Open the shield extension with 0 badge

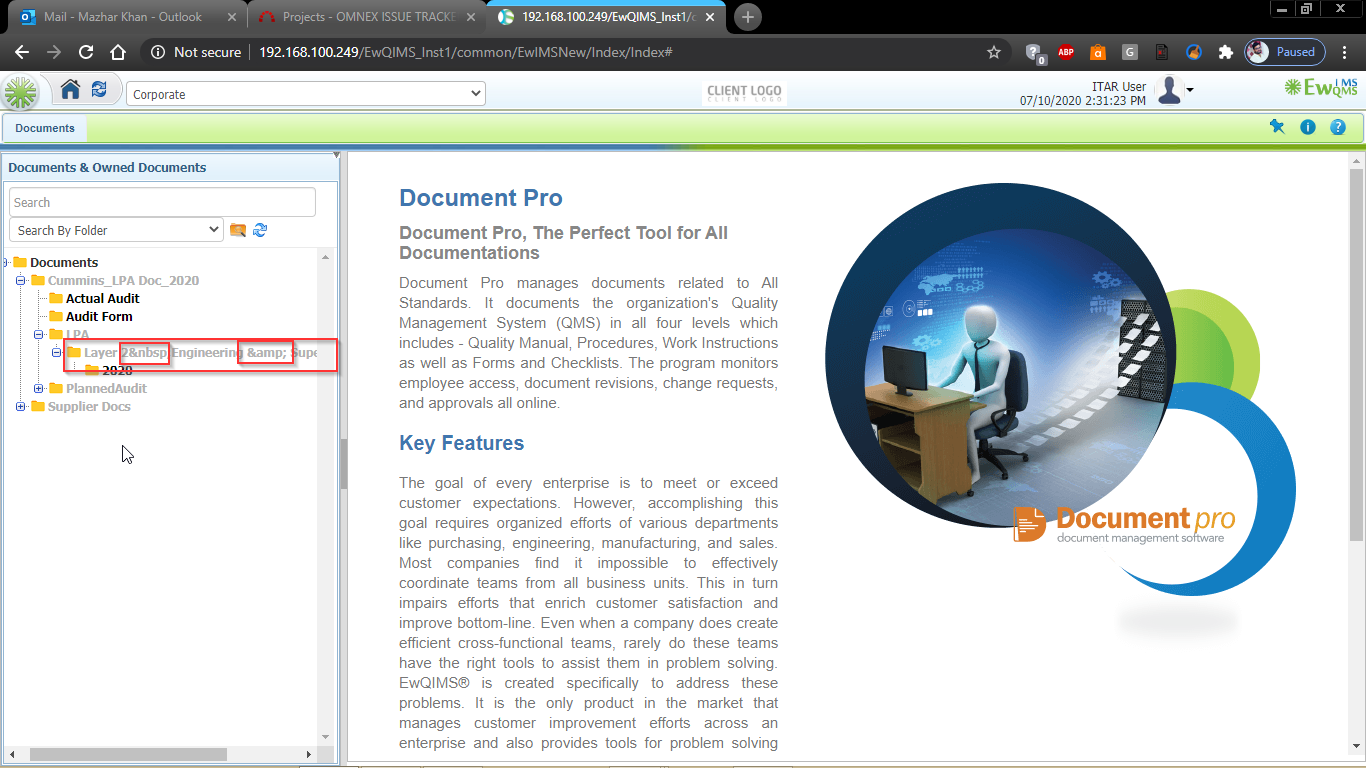pyautogui.click(x=1035, y=52)
